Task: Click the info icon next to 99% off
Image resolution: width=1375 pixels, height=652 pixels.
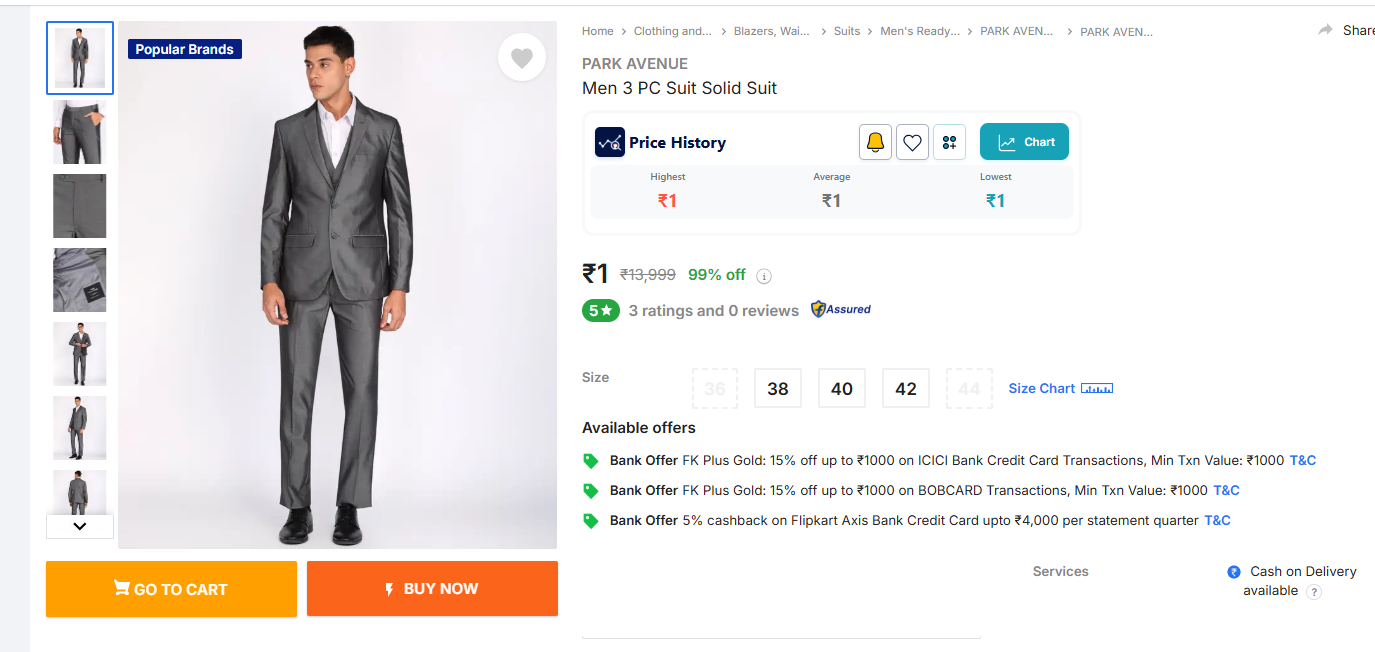Action: [x=764, y=276]
